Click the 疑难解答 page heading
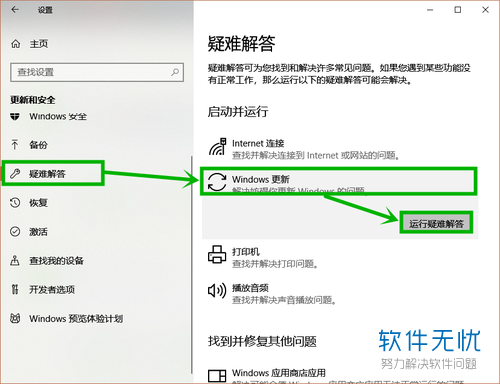The height and width of the screenshot is (384, 500). pyautogui.click(x=241, y=44)
